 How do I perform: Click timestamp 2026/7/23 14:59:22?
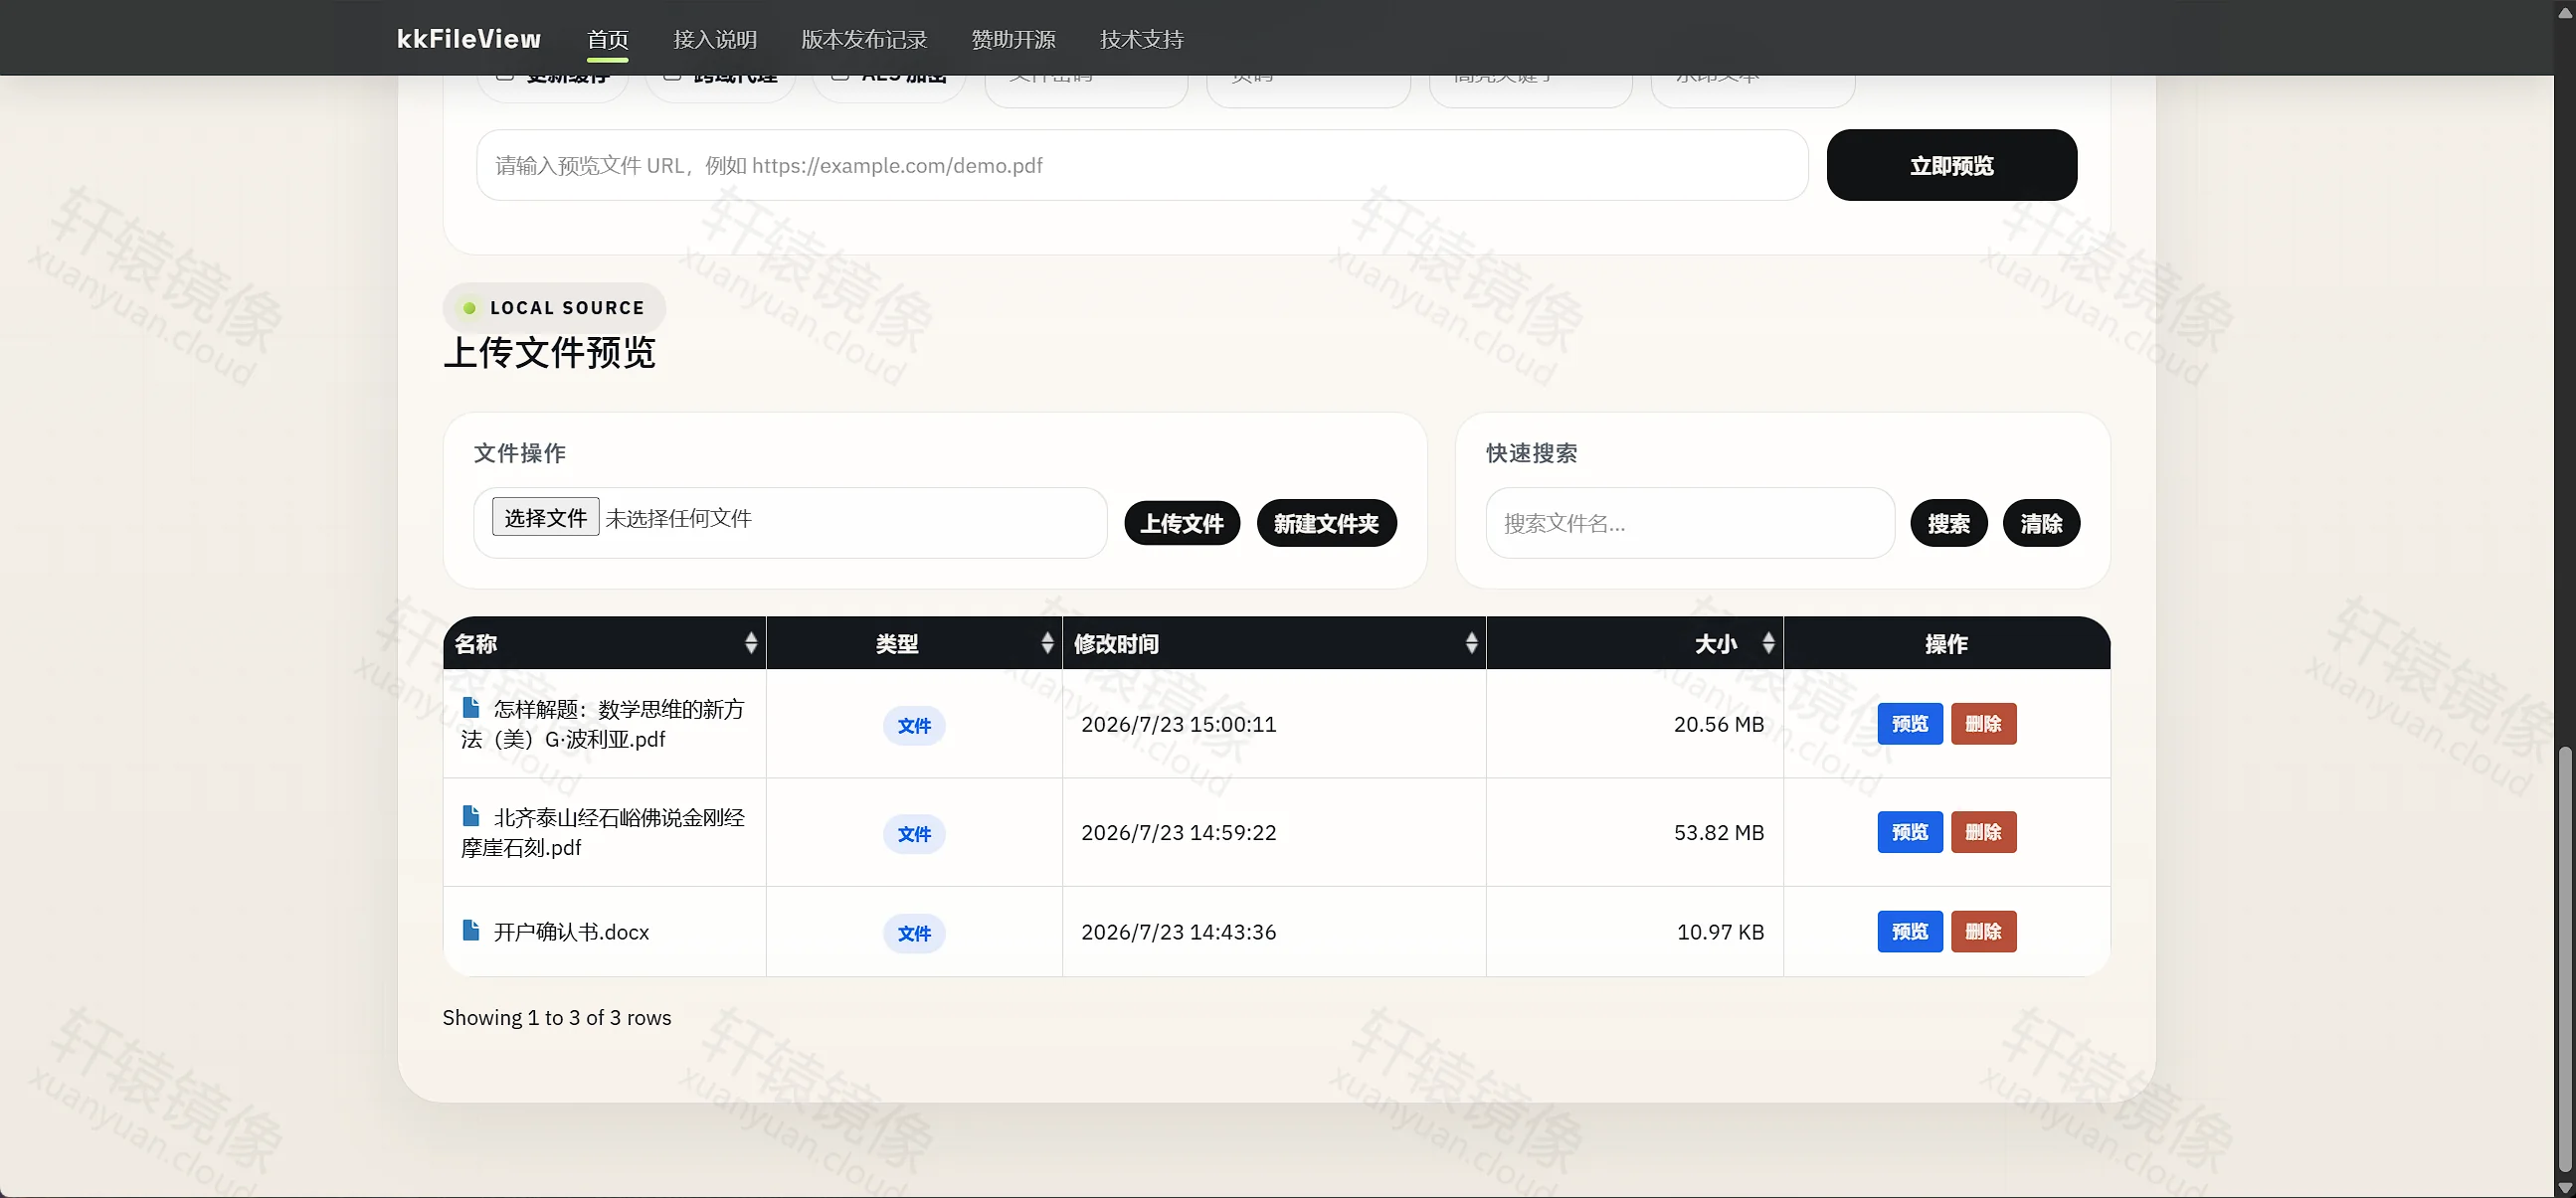coord(1178,832)
